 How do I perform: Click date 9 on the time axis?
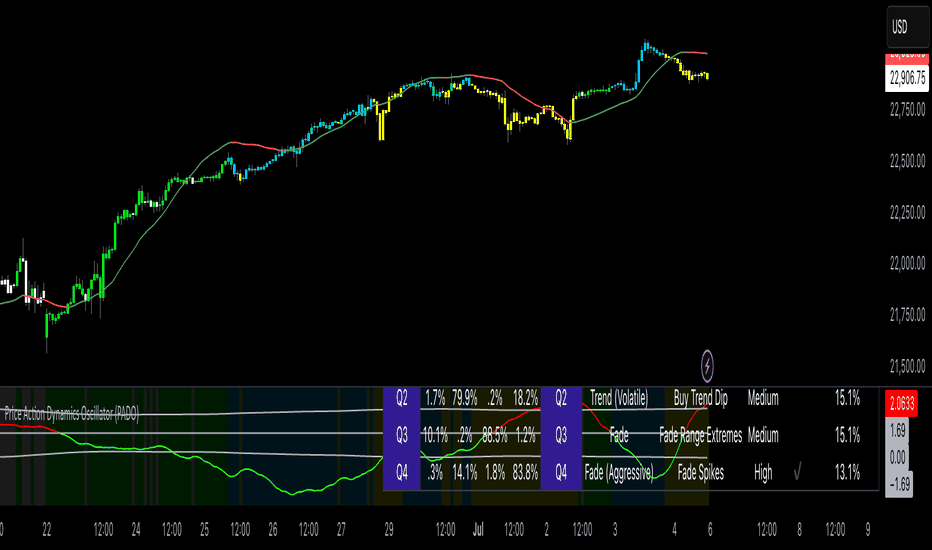coord(868,529)
